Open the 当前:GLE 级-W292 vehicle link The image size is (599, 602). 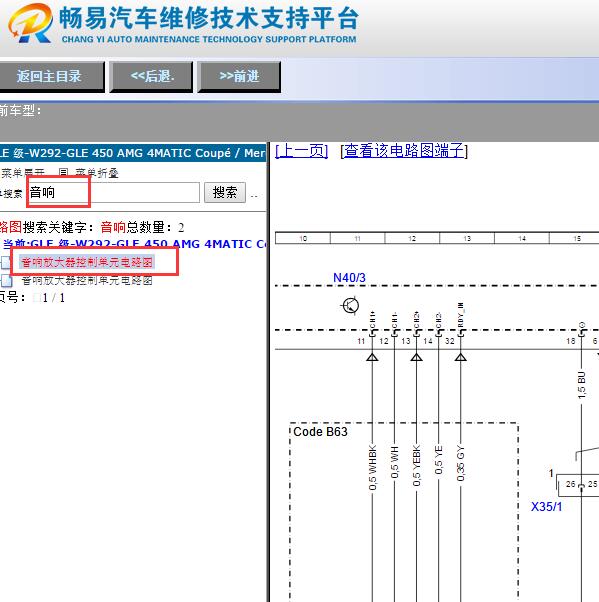(134, 244)
